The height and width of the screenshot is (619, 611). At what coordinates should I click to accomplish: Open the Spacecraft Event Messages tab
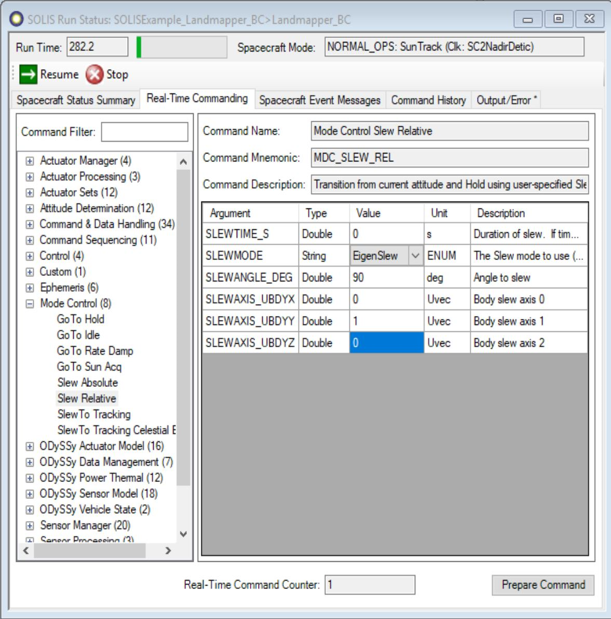tap(320, 100)
